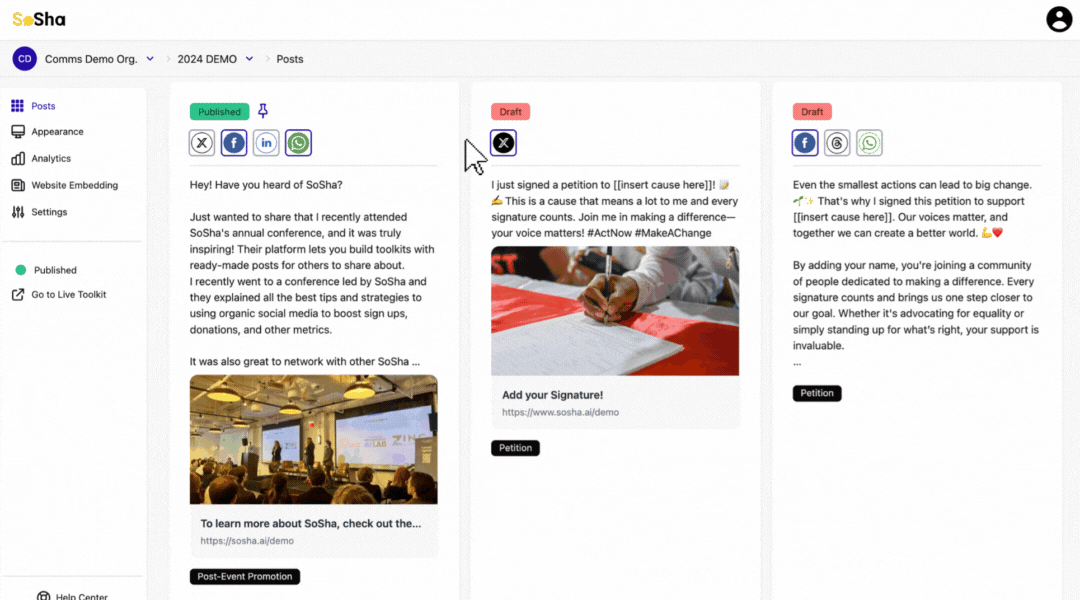
Task: Open Appearance in the sidebar
Action: [x=57, y=132]
